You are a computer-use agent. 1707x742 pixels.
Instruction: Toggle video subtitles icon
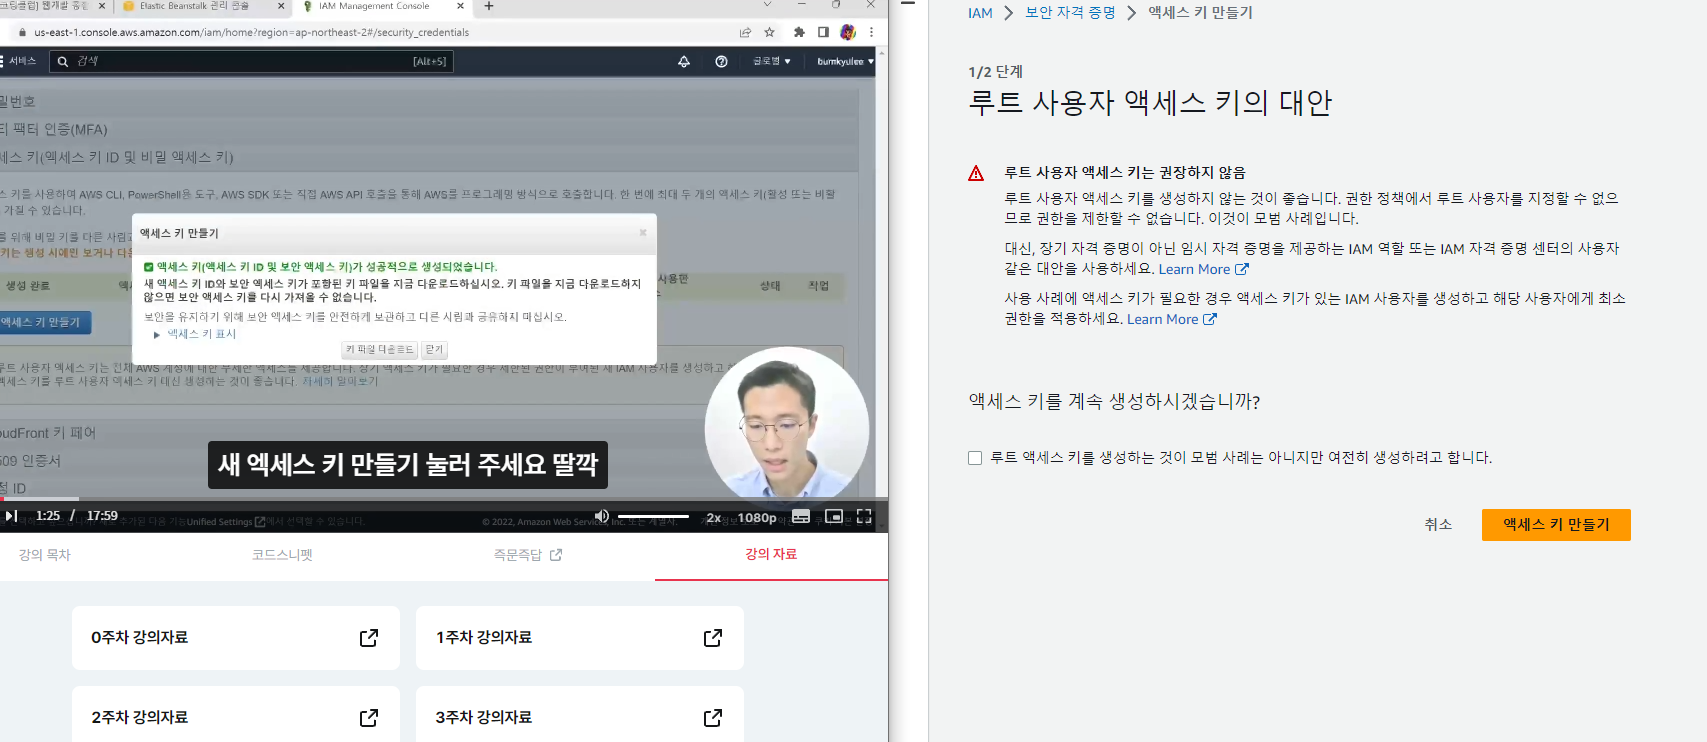pyautogui.click(x=801, y=516)
